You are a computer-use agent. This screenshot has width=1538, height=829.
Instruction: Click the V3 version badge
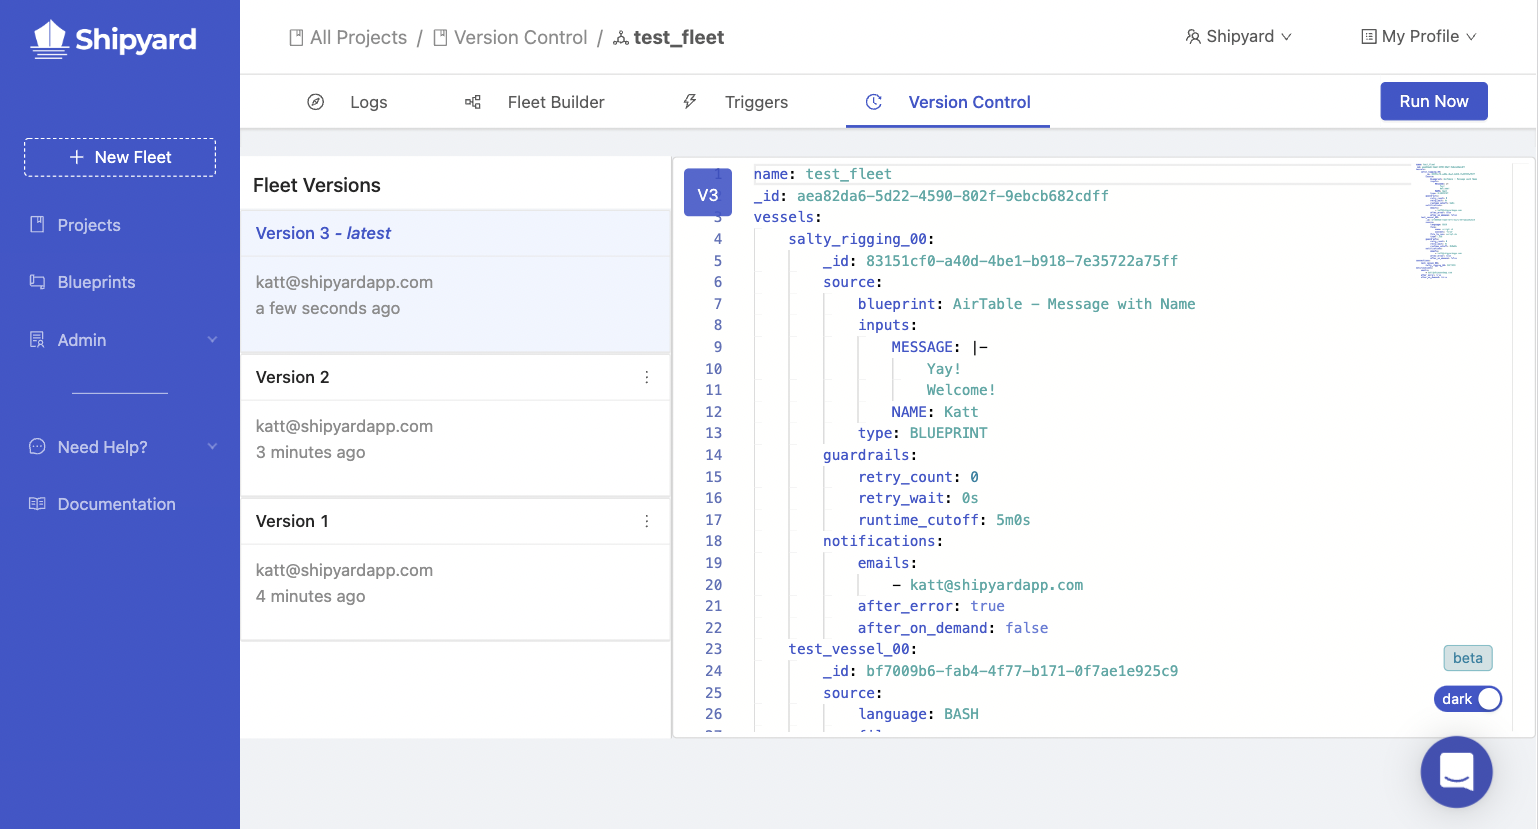(708, 194)
